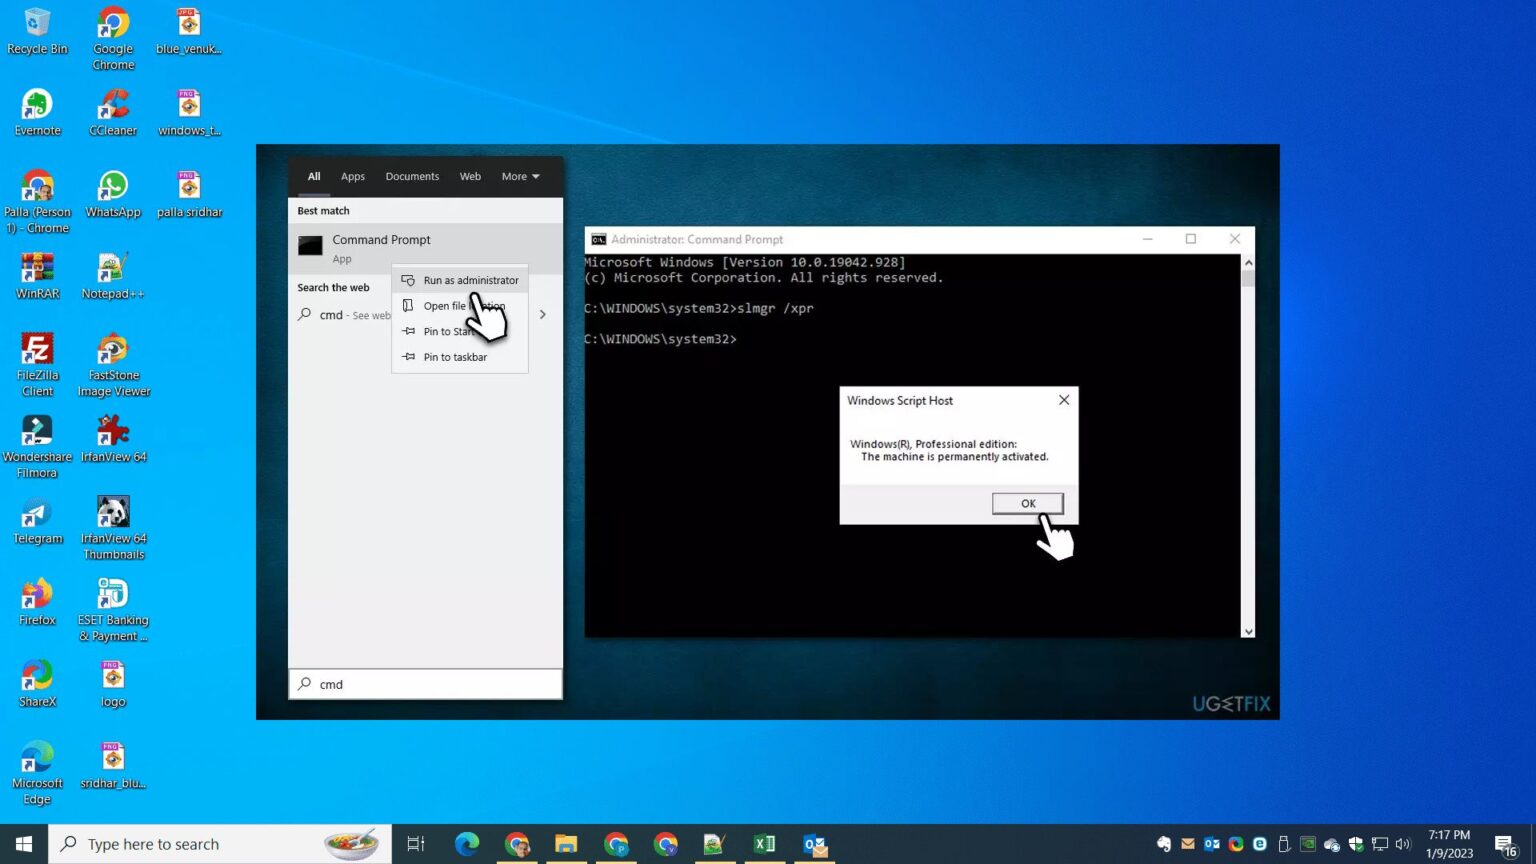Open Excel from the taskbar
The height and width of the screenshot is (864, 1536).
tap(764, 844)
